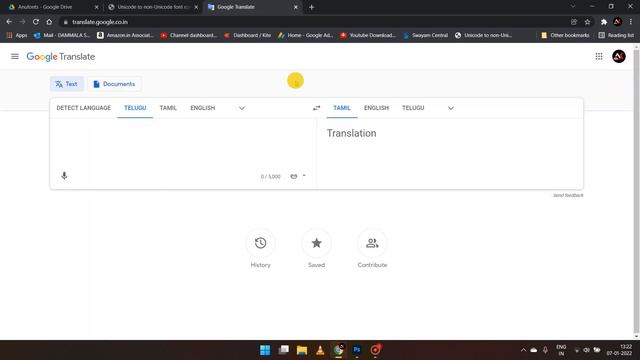Open the browser extensions puzzle icon
The width and height of the screenshot is (640, 360).
pos(604,22)
